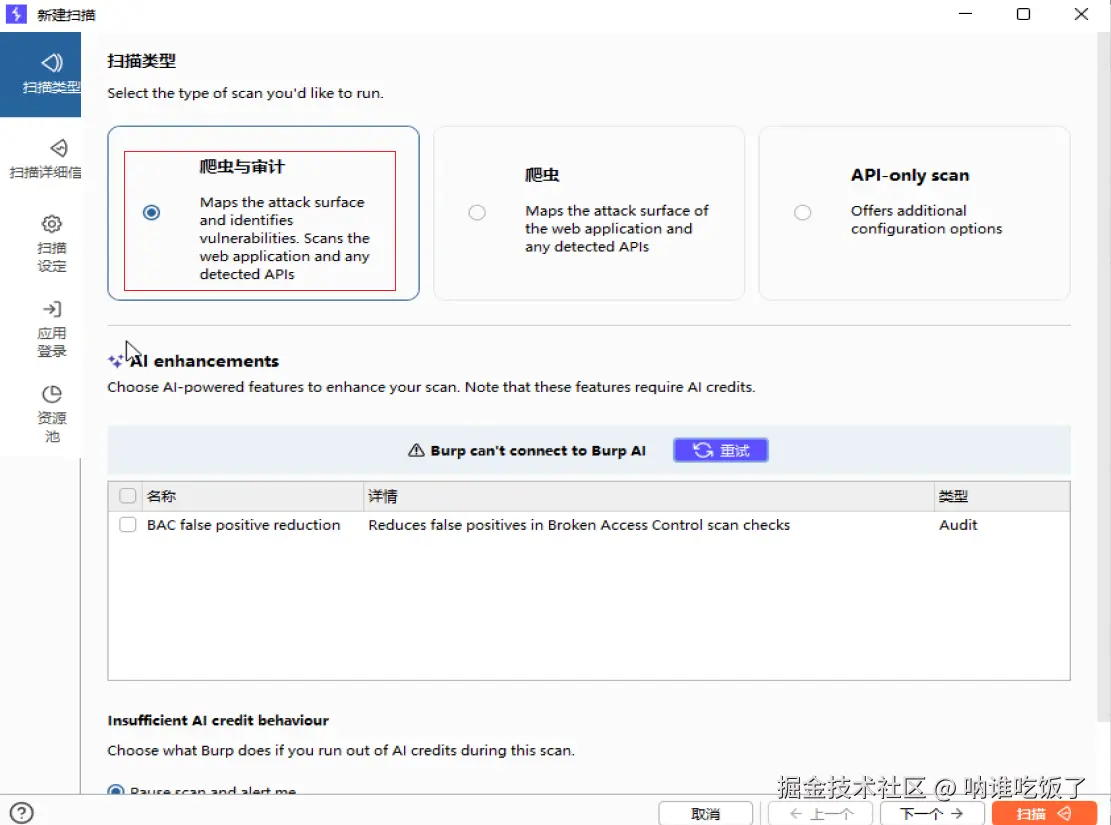Click the 重试 retry button
The image size is (1111, 825).
tap(721, 450)
